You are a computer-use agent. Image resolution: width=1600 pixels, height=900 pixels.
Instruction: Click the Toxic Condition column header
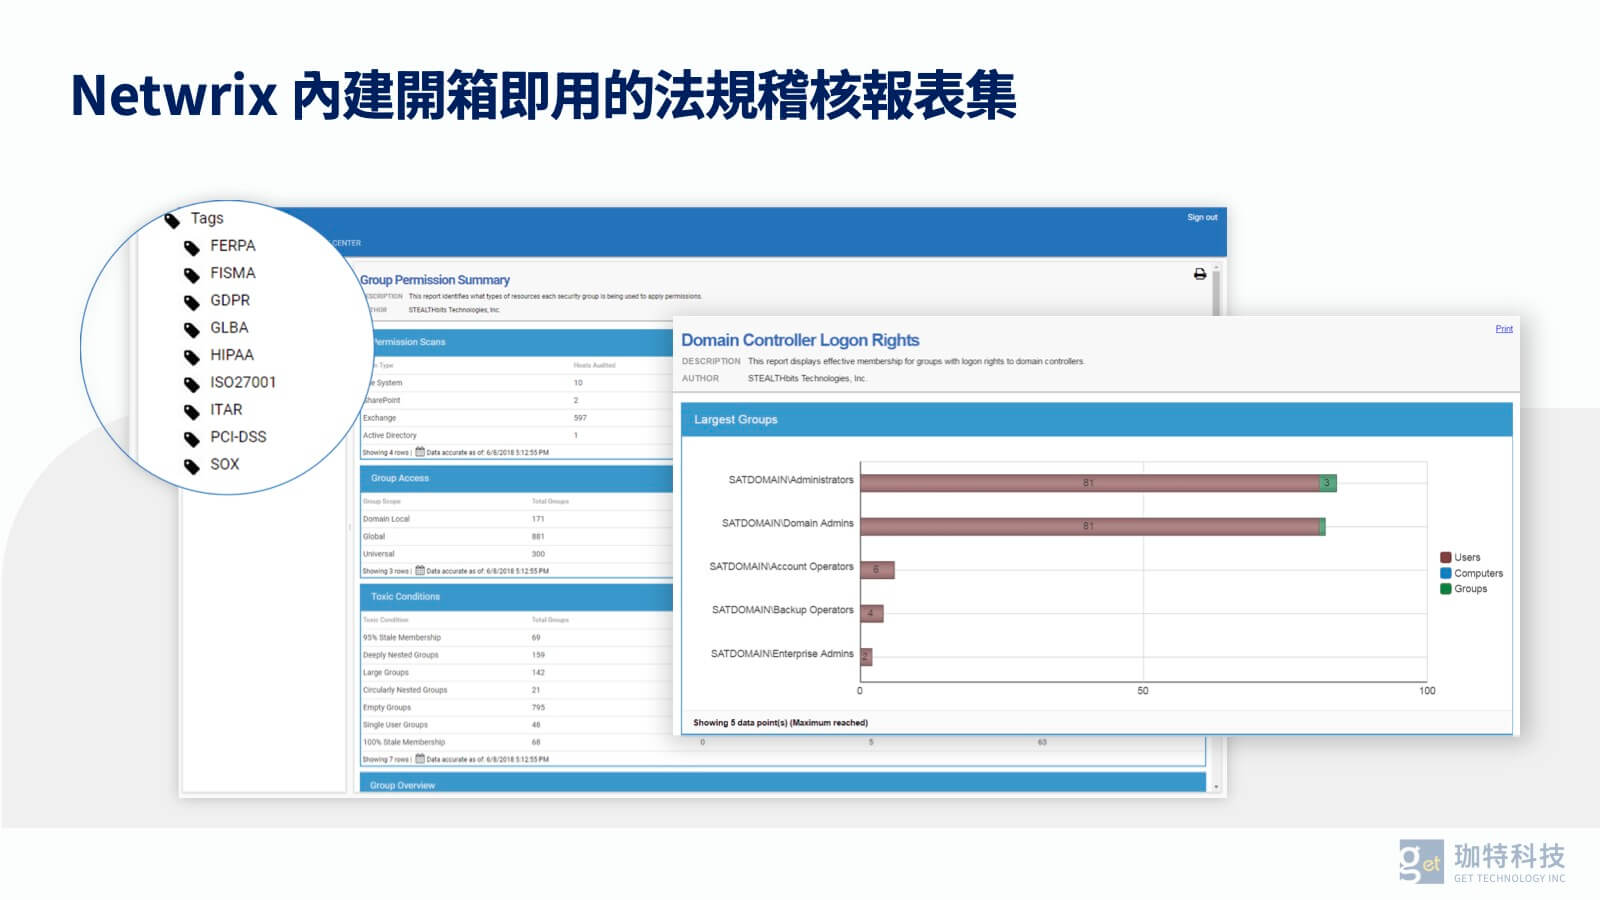(x=385, y=620)
